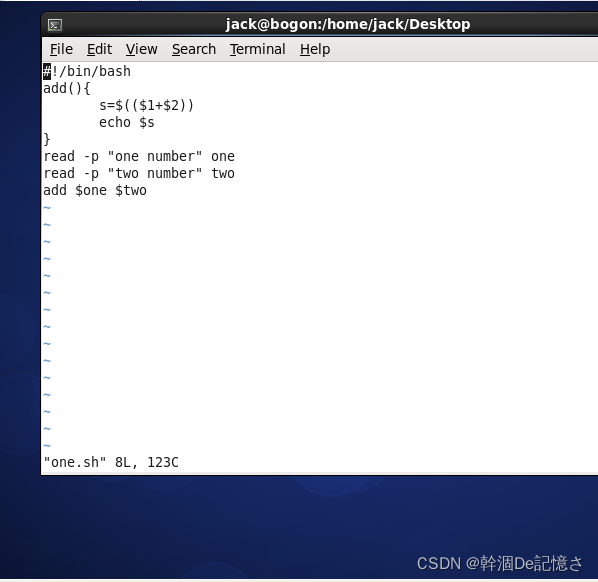Open the Terminal menu
Screen dimensions: 598x582
(x=257, y=49)
